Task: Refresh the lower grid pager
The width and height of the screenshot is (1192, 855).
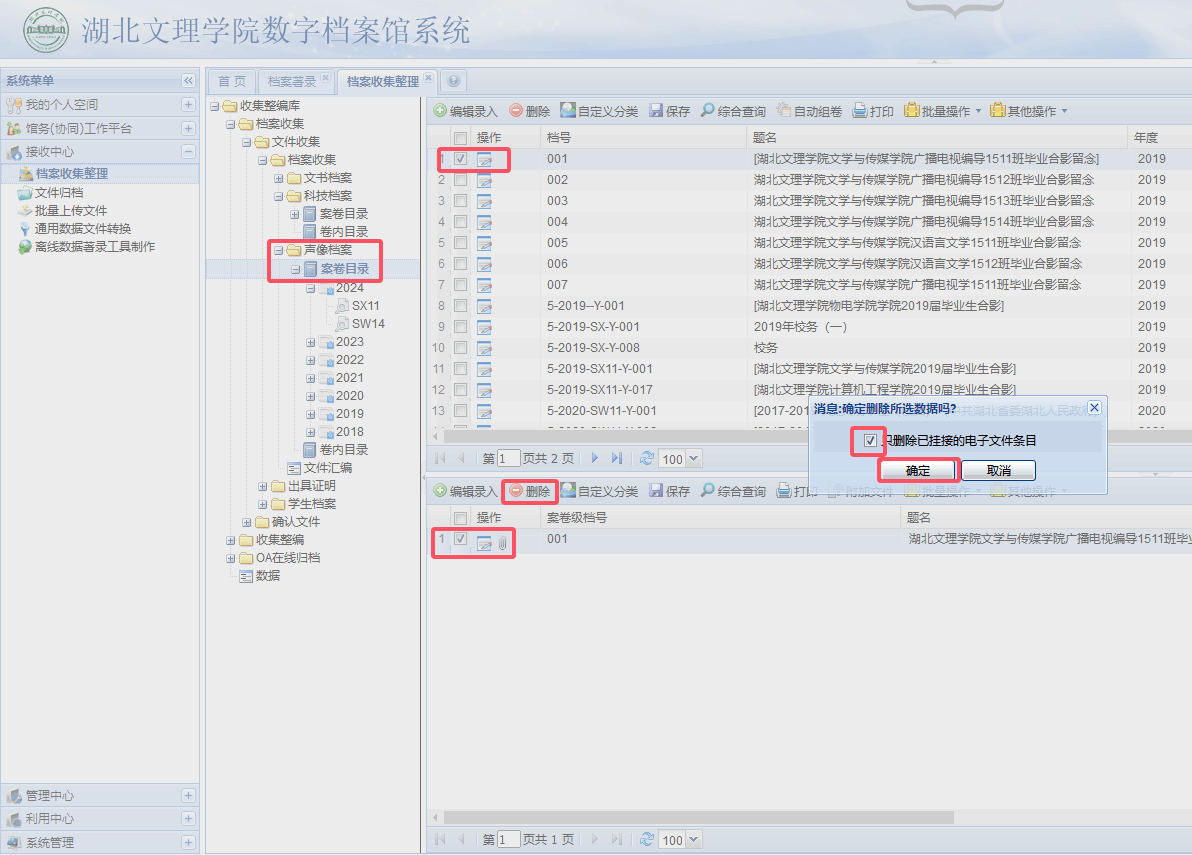Action: [x=647, y=839]
